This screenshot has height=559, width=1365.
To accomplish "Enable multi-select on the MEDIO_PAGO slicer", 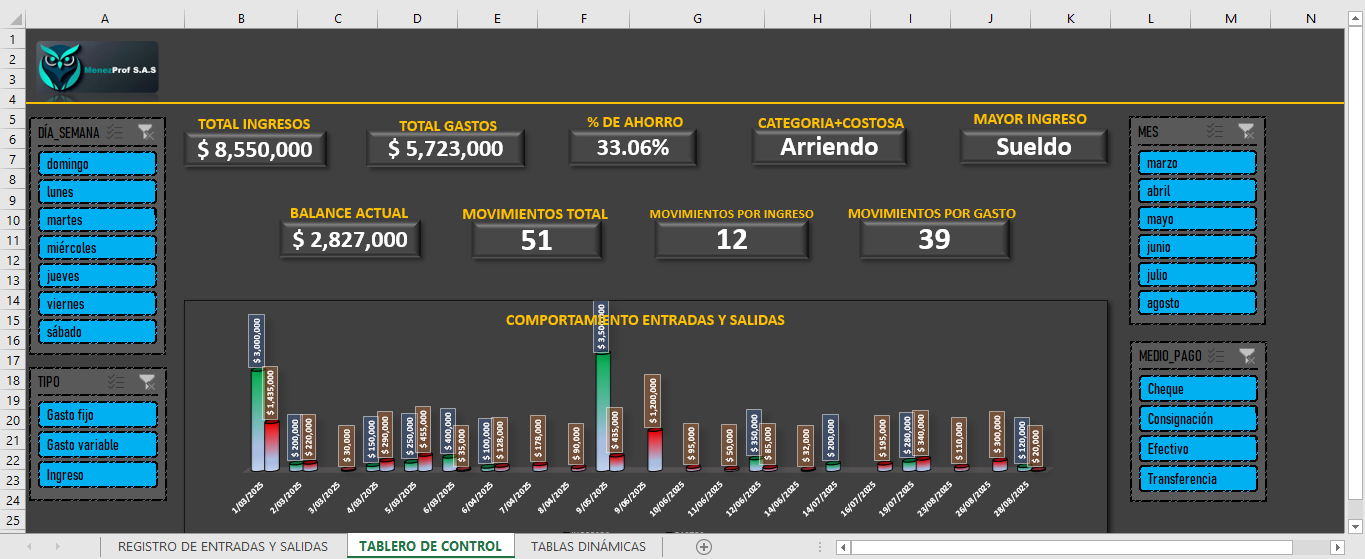I will [1215, 355].
